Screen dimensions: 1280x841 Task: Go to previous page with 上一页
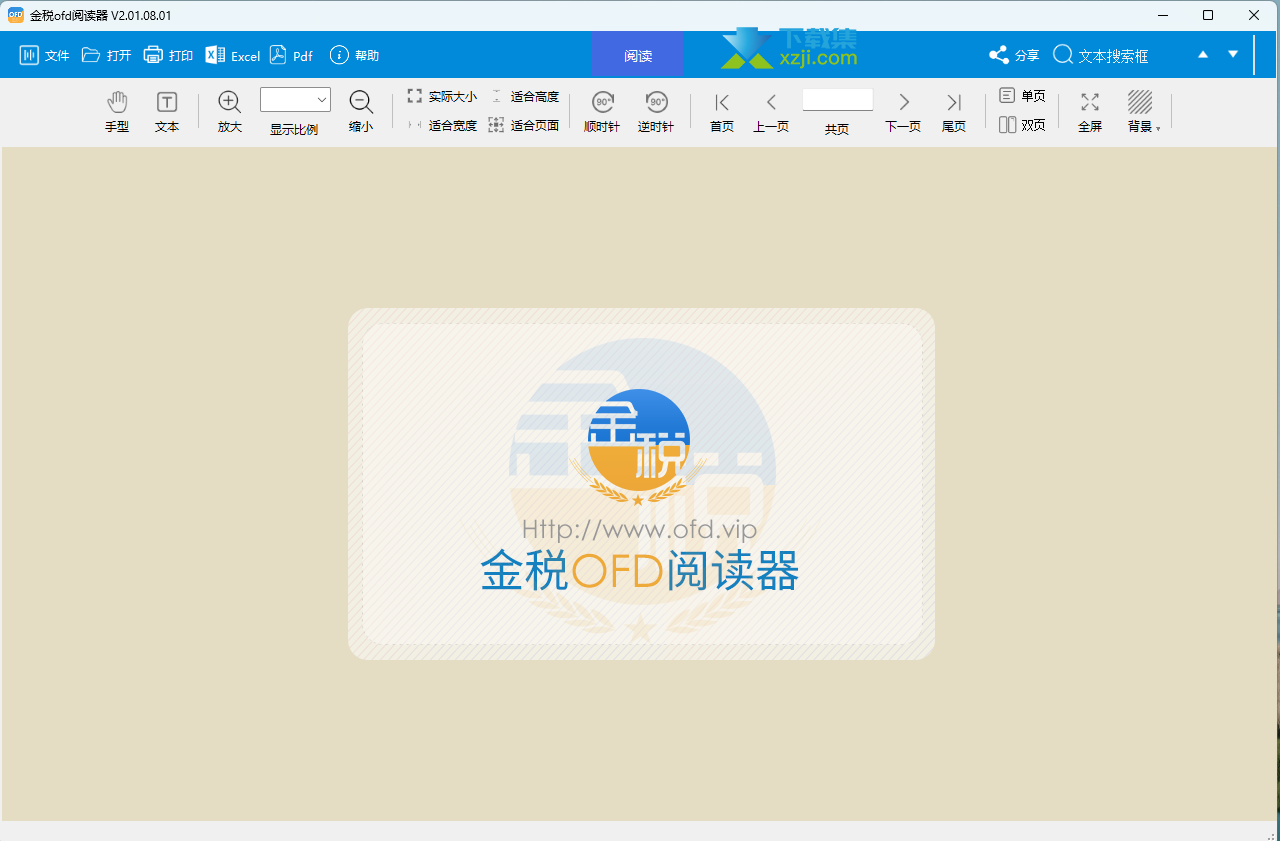click(771, 112)
